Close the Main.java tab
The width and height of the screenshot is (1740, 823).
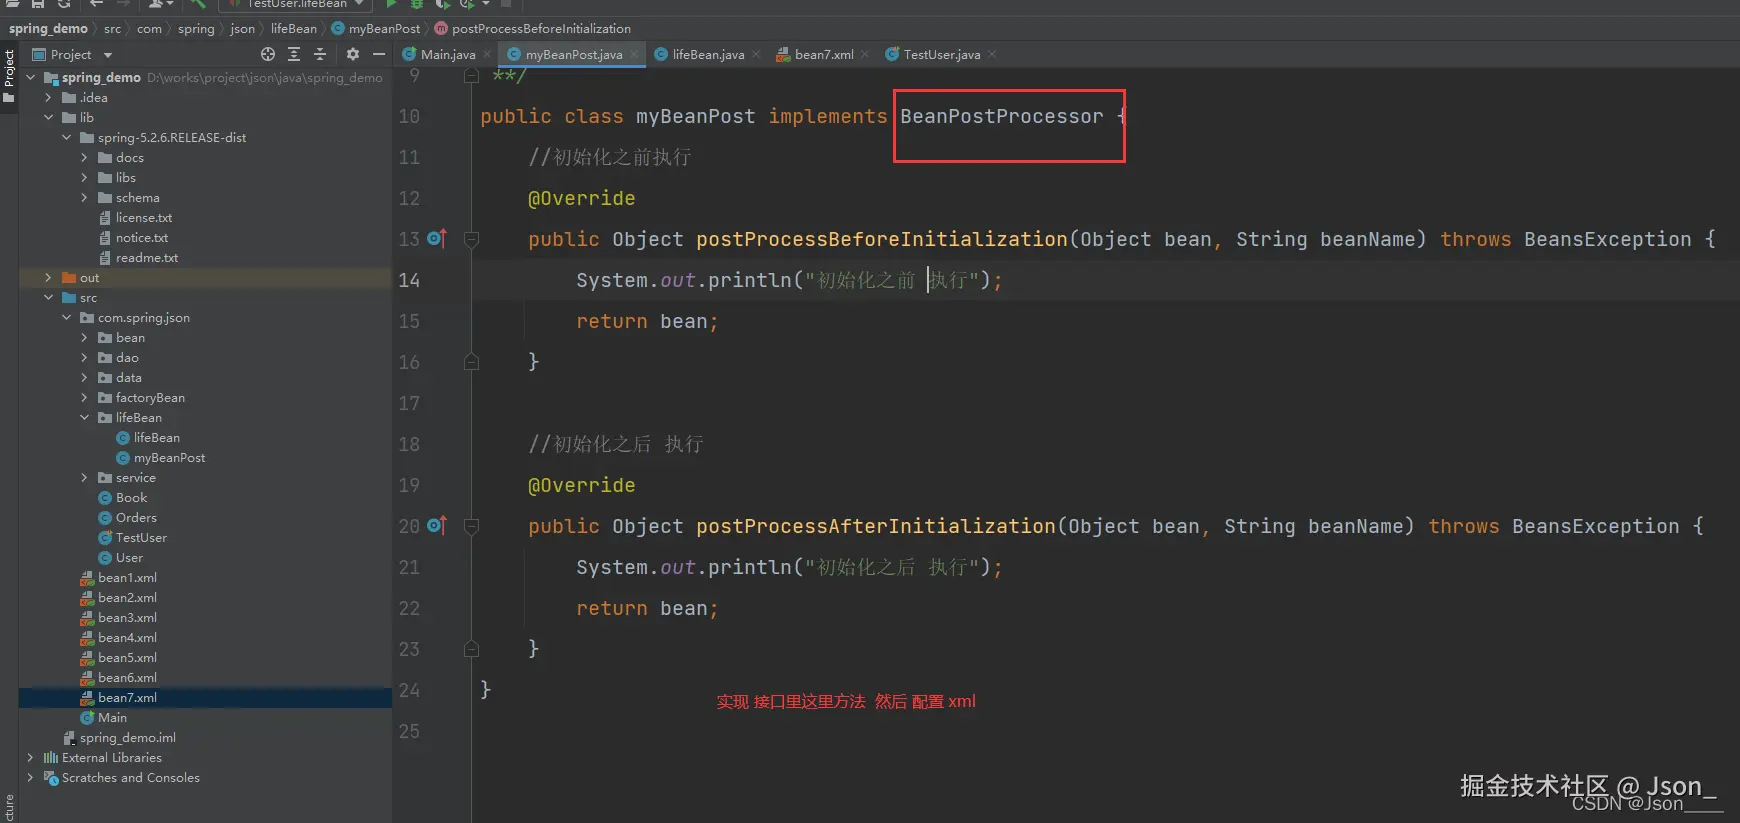487,54
